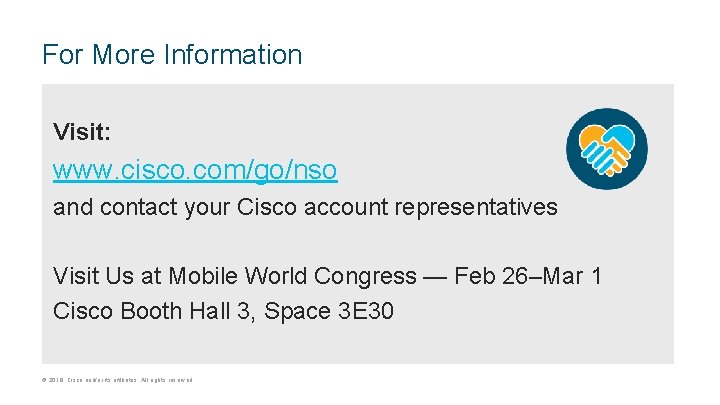
Task: Select the 'Hall 3' text
Action: pyautogui.click(x=220, y=311)
